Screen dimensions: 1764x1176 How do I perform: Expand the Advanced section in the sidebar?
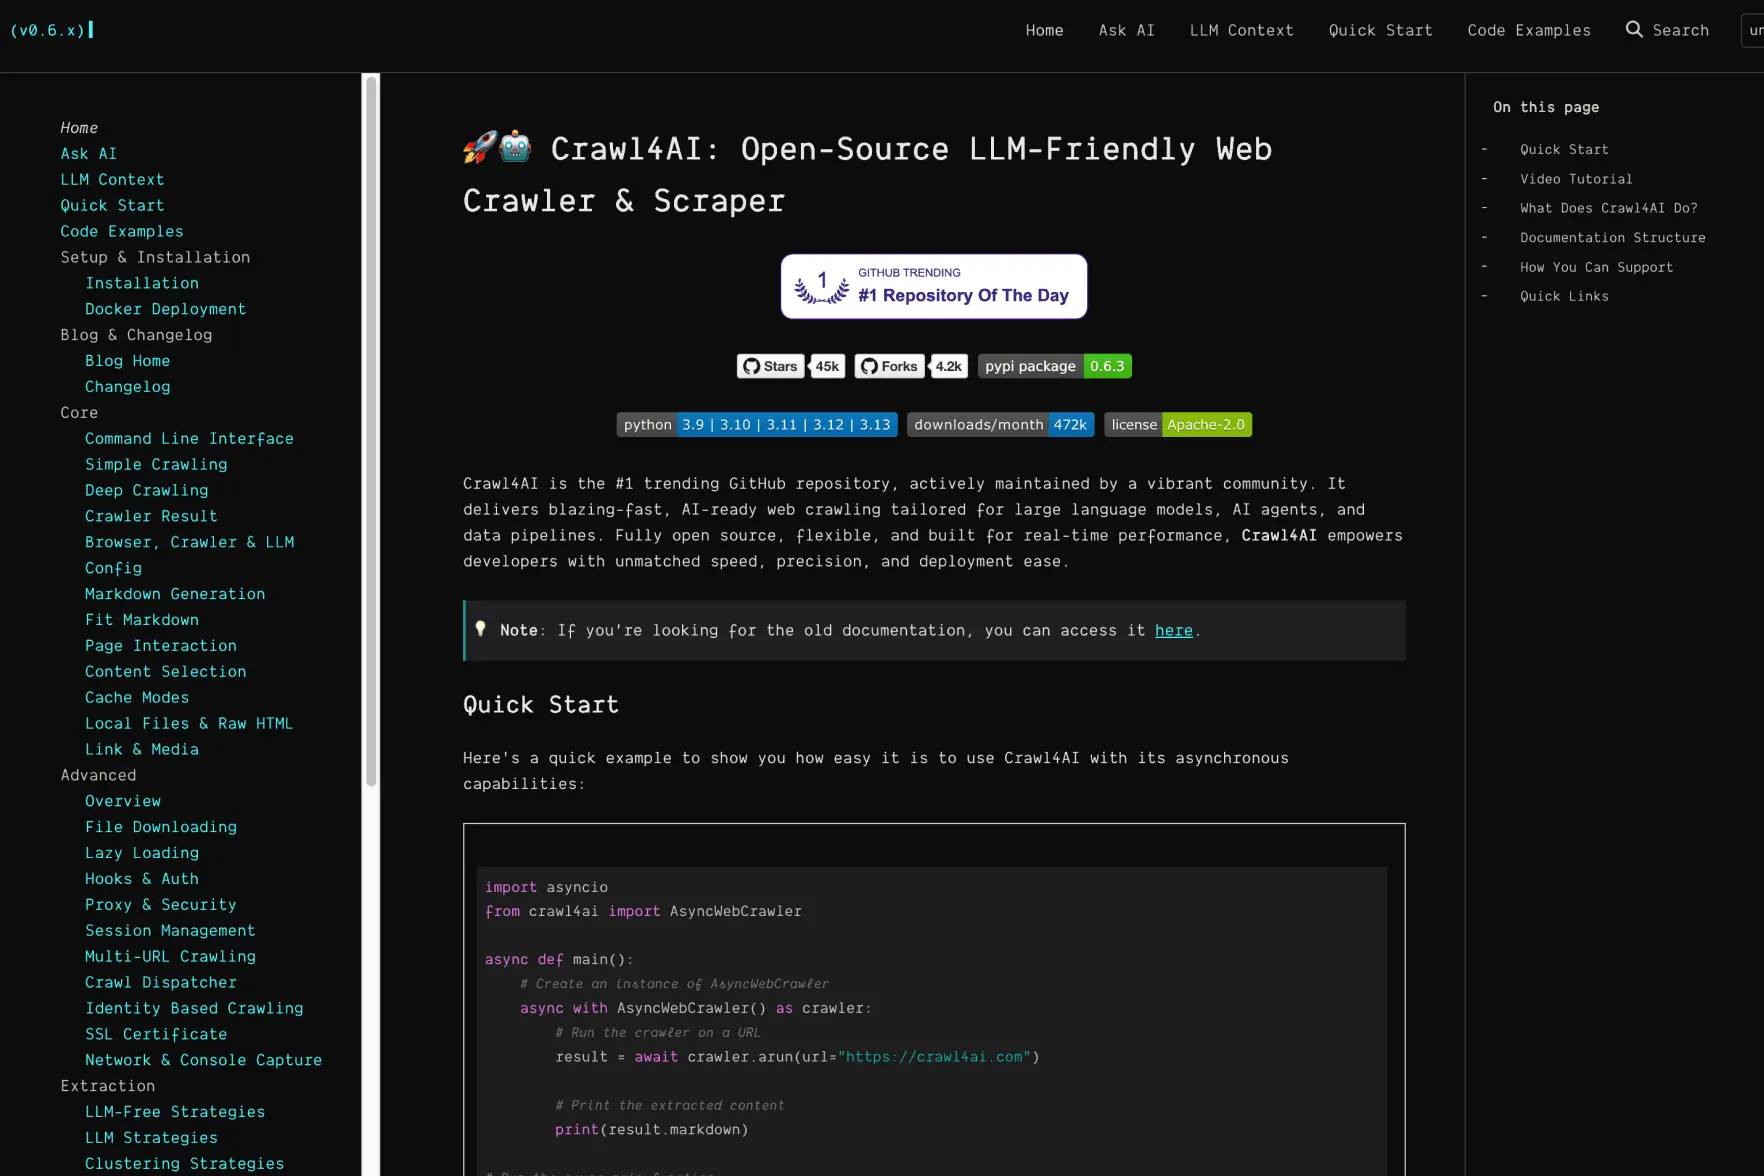coord(98,775)
